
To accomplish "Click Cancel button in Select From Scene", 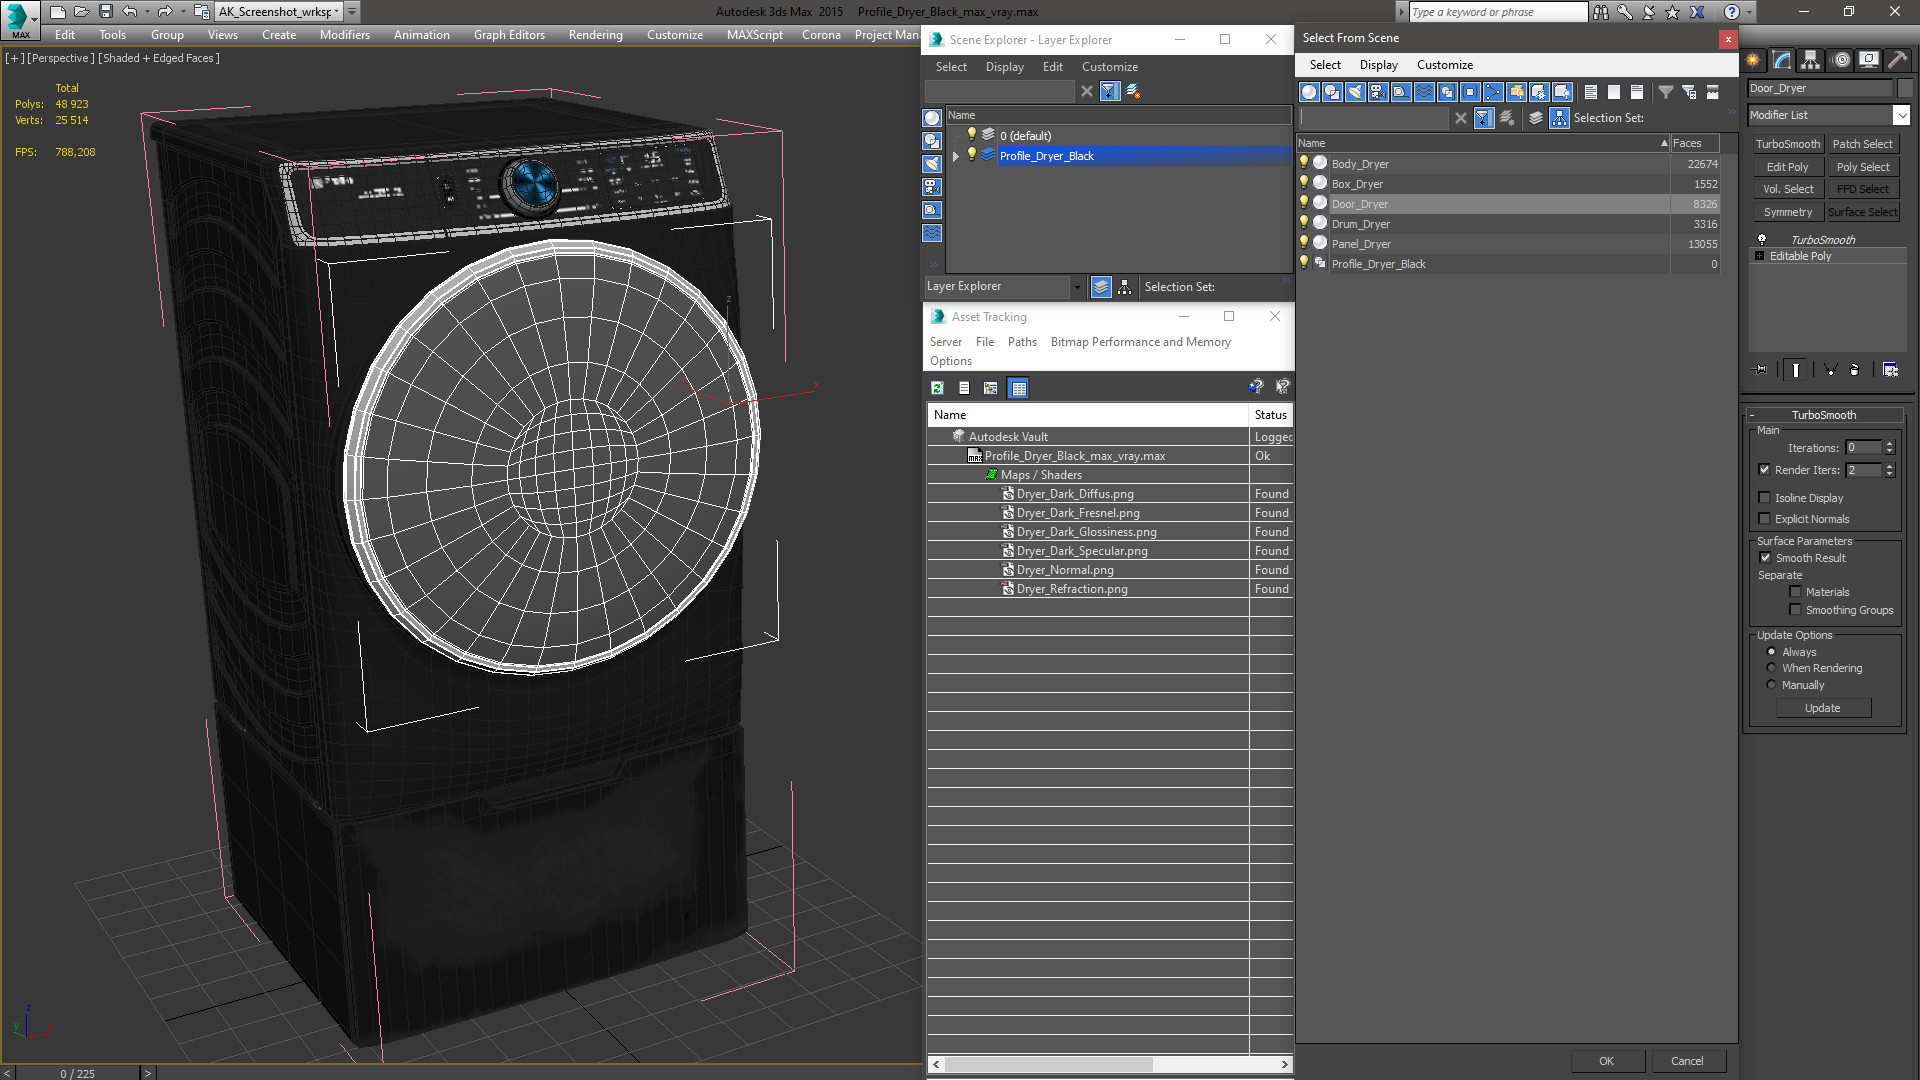I will pyautogui.click(x=1687, y=1061).
